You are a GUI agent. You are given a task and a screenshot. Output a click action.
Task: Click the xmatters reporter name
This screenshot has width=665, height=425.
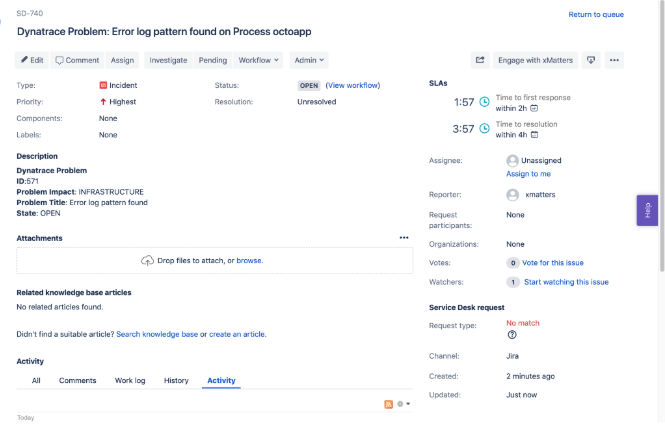click(540, 195)
